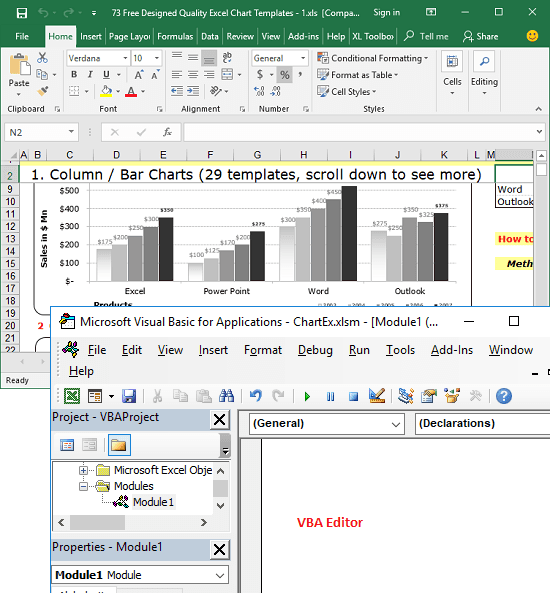Collapse the Excel ribbon arrow
The width and height of the screenshot is (550, 593).
coord(539,109)
